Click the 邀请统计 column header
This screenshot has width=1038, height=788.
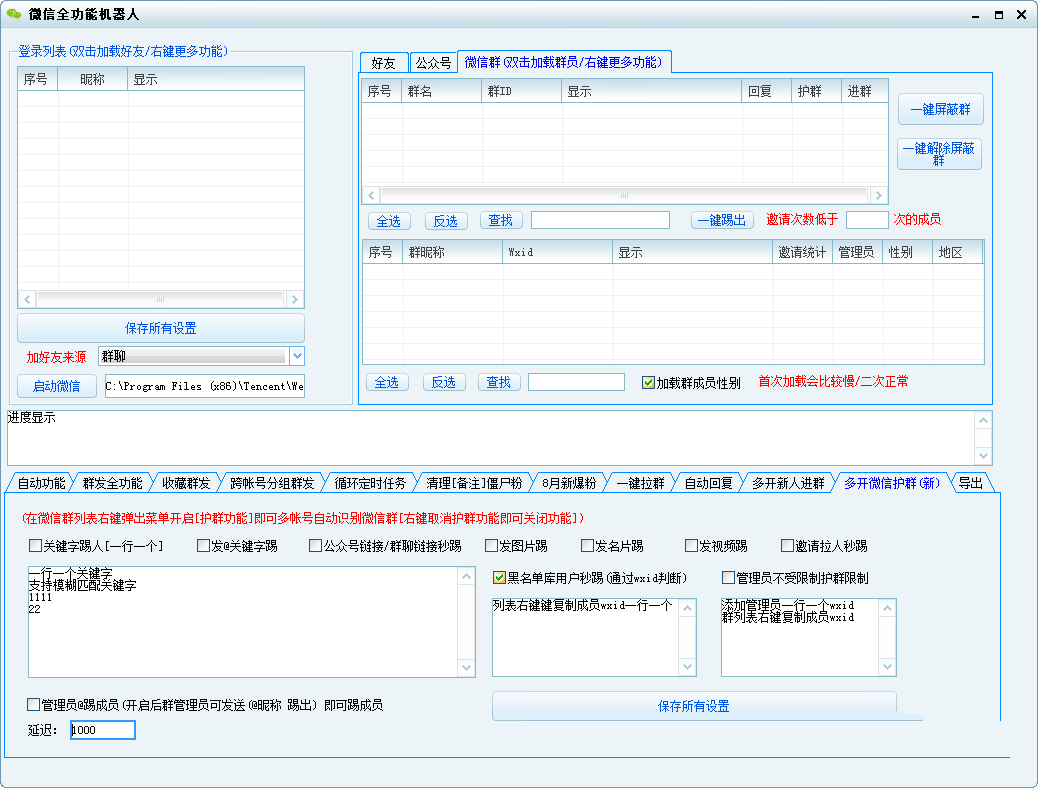(x=802, y=252)
